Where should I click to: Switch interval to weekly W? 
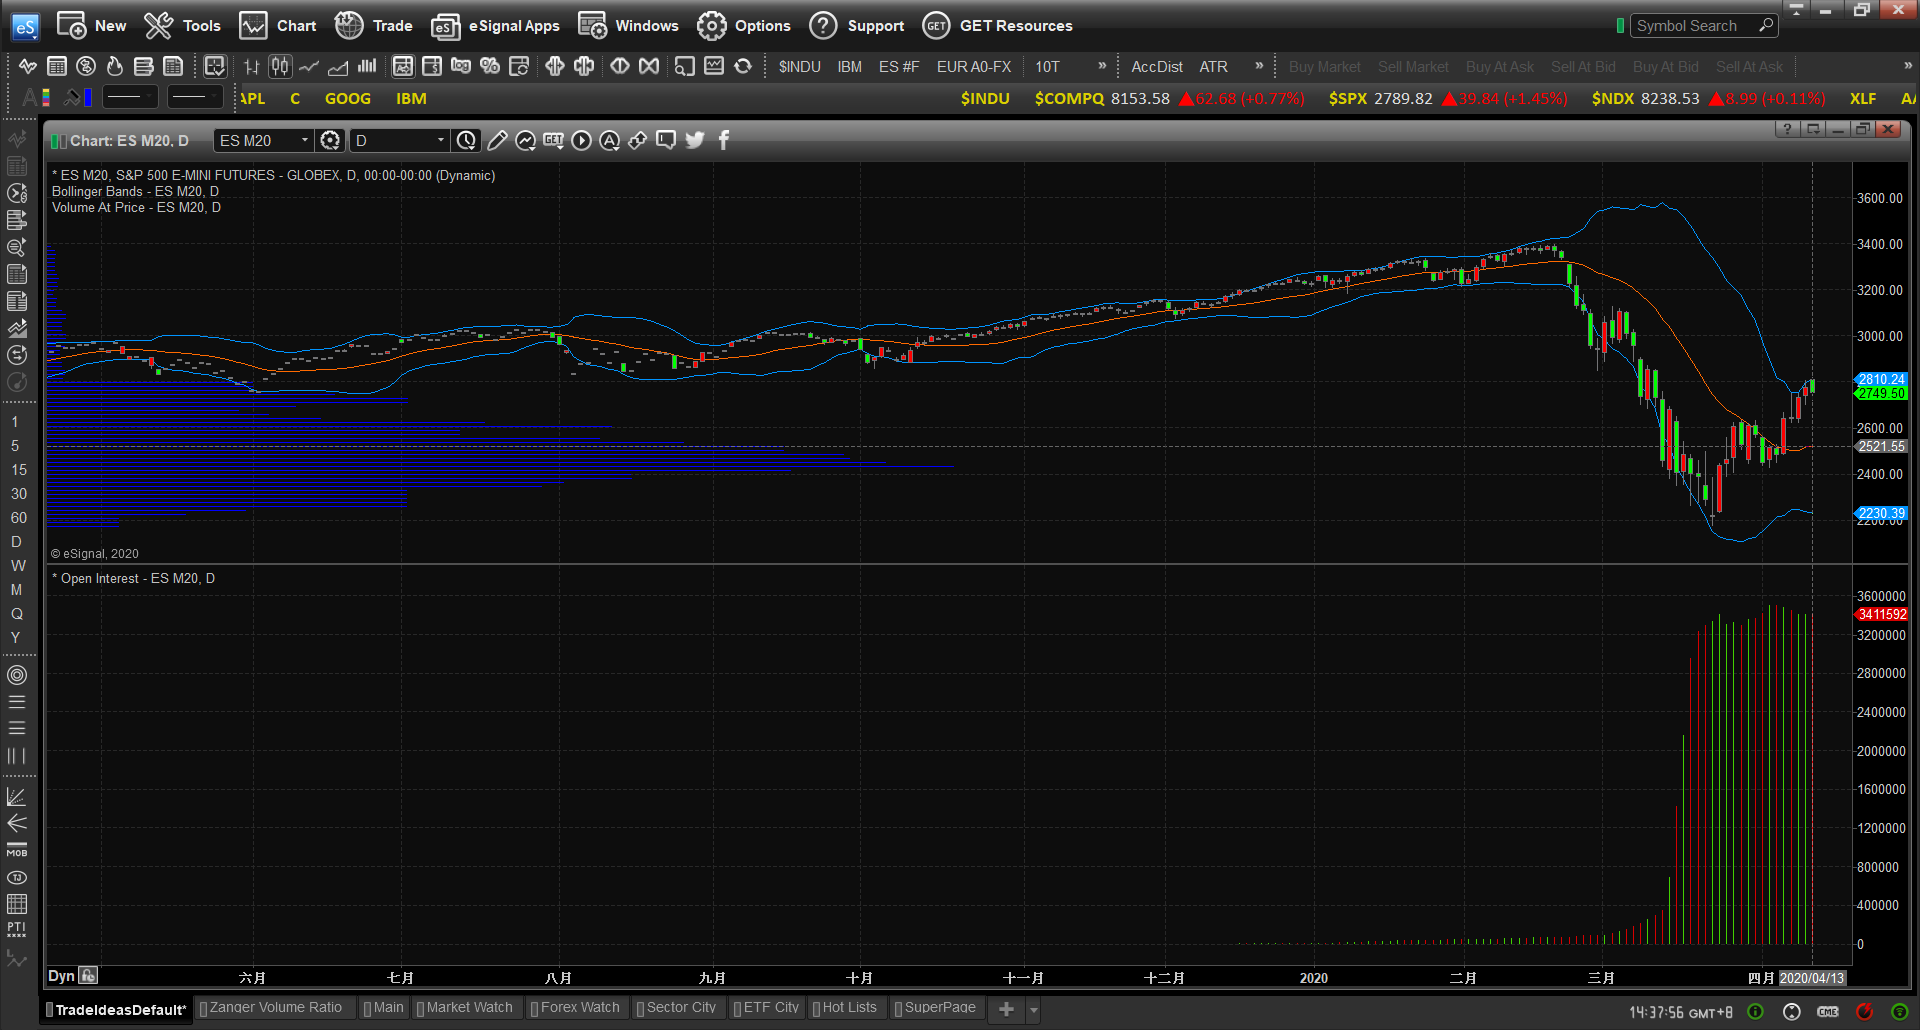point(18,566)
